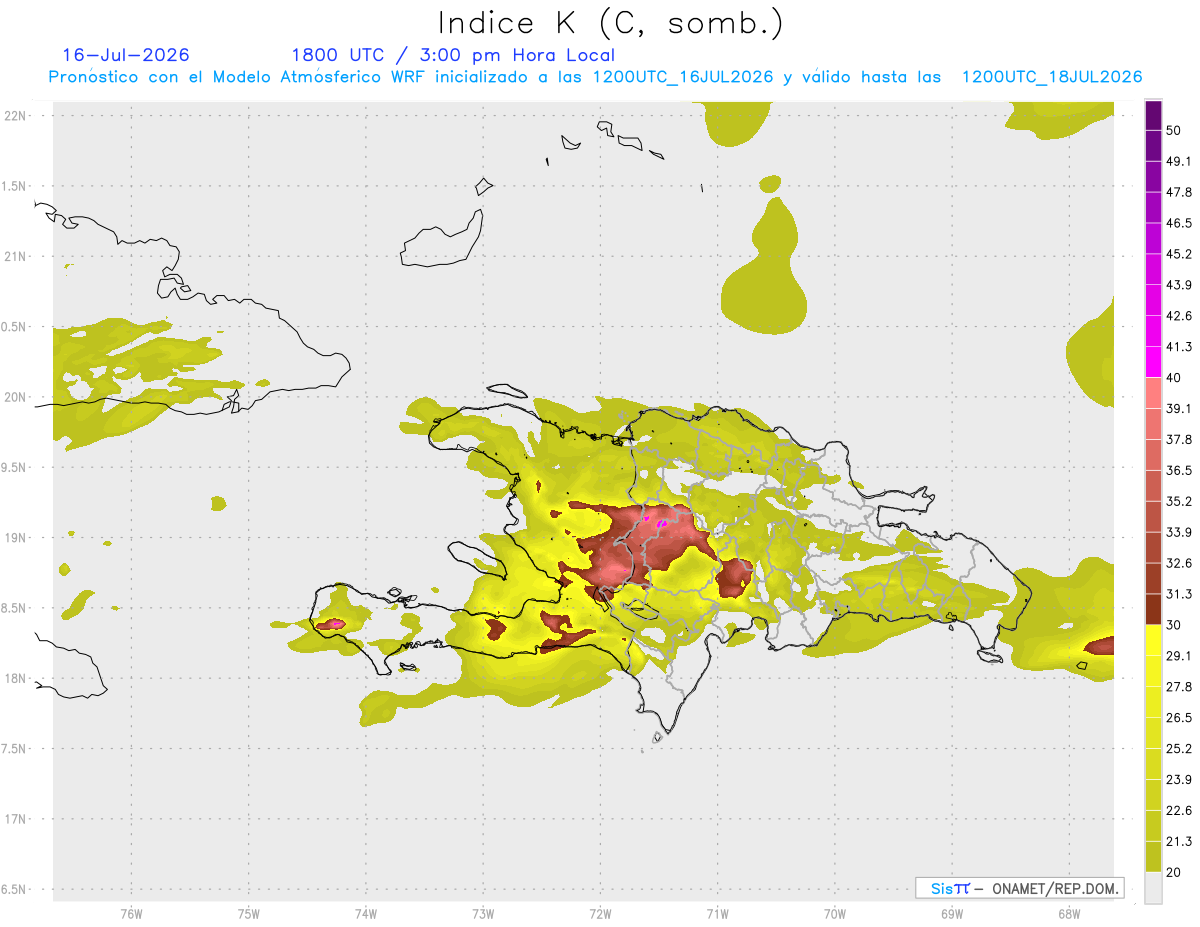
Task: Click the "68W" longitude label
Action: click(1069, 913)
